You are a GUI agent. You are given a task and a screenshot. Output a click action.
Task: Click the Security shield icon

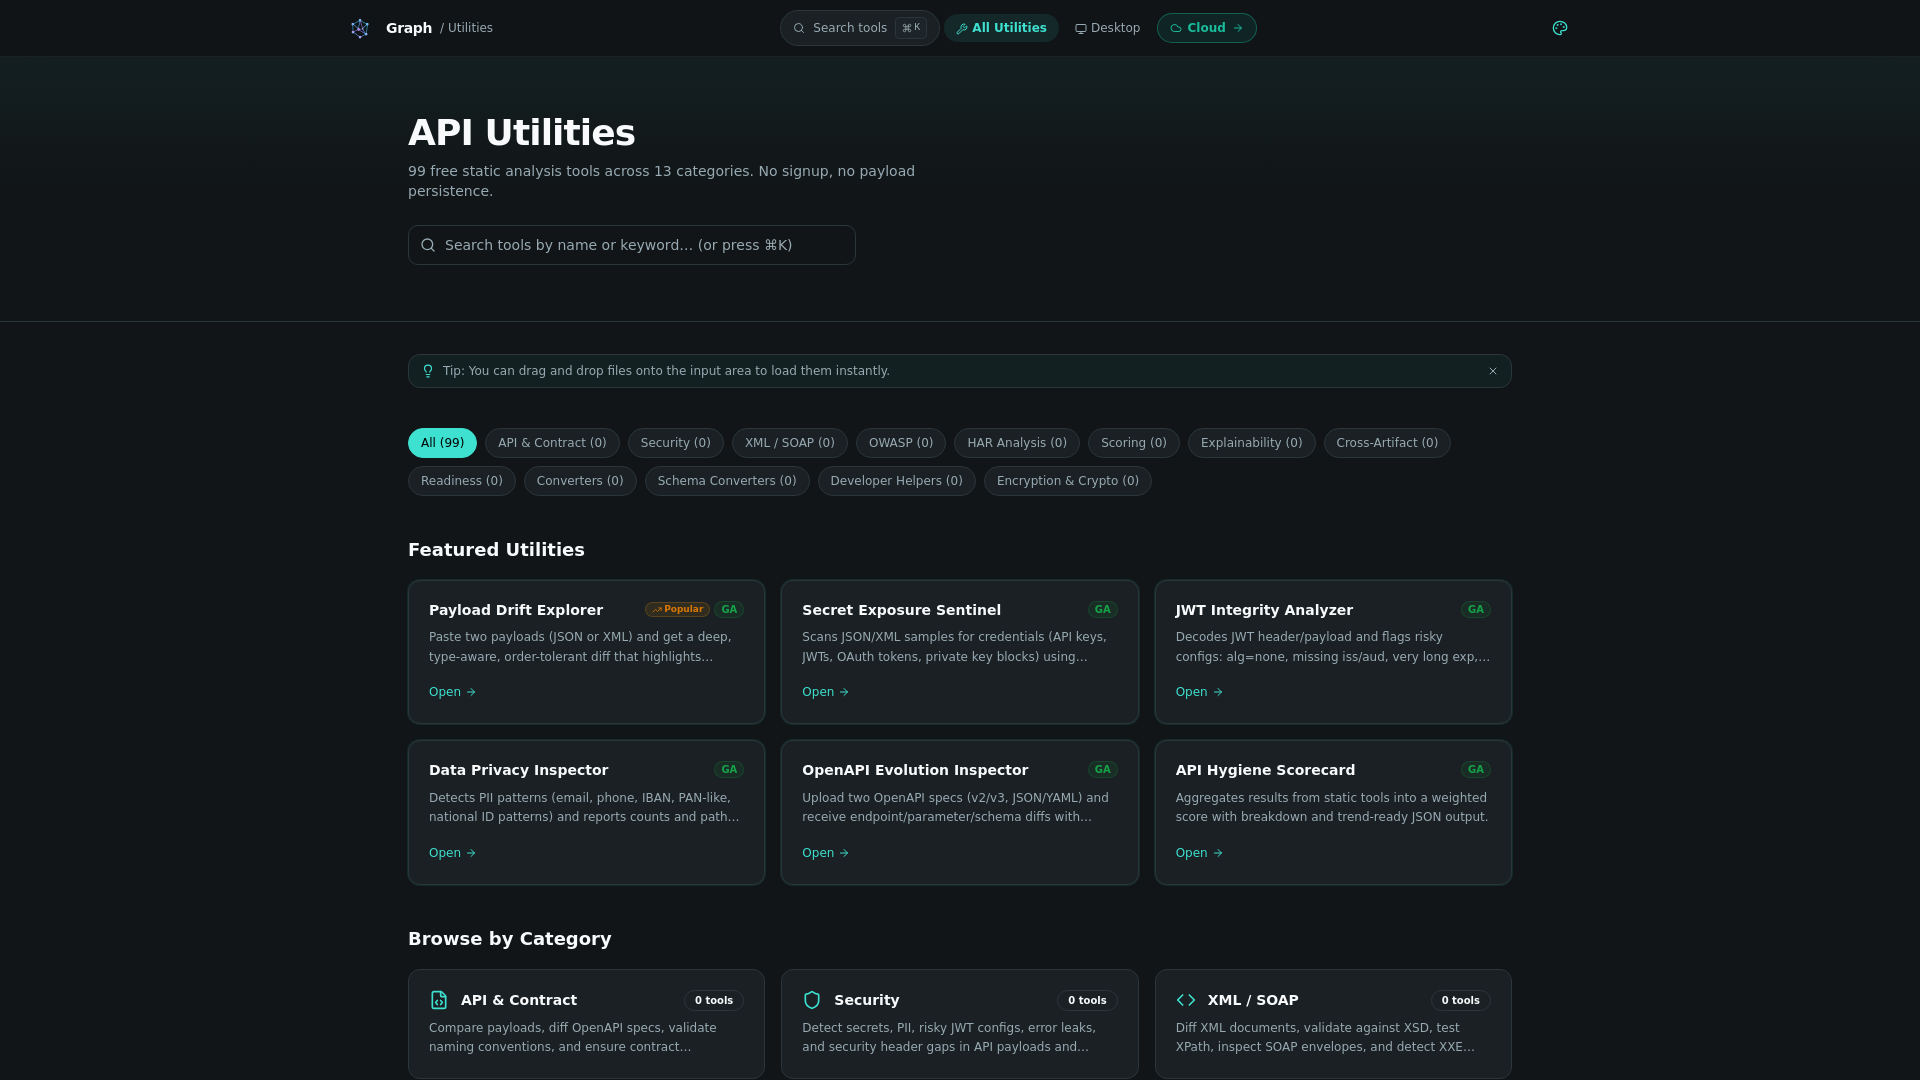812,1000
